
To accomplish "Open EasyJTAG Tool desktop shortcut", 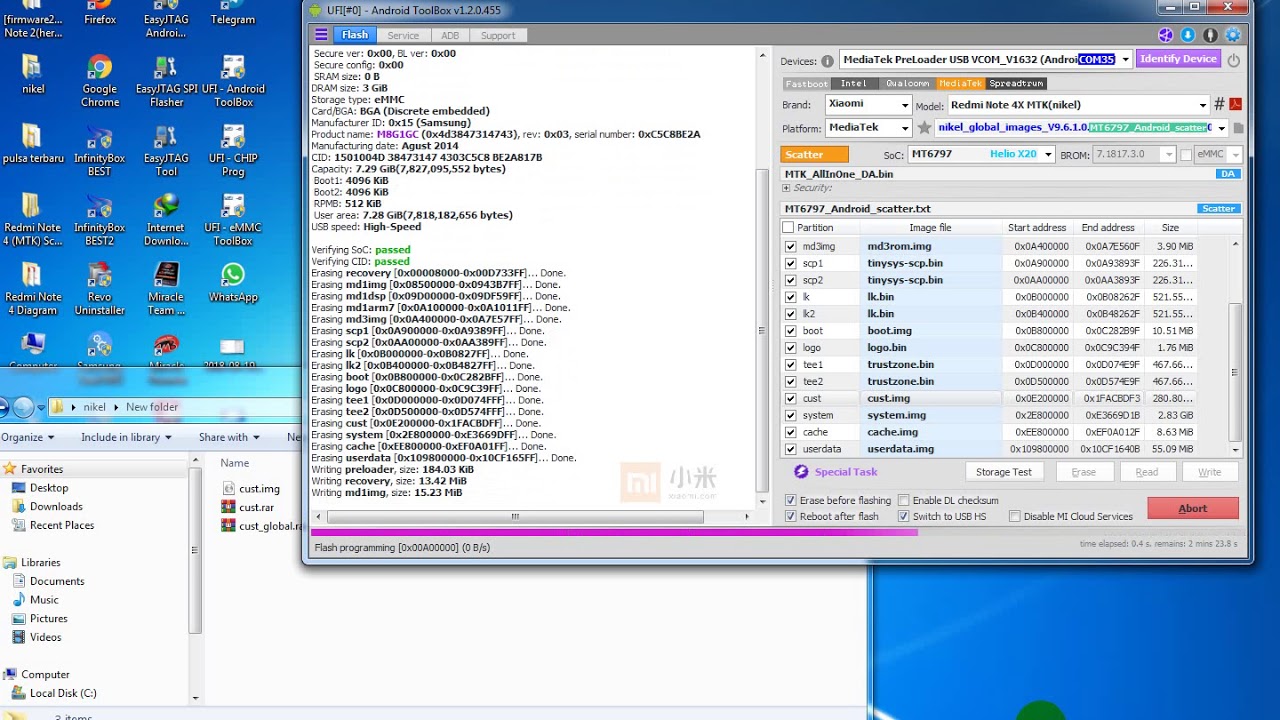I will point(166,151).
